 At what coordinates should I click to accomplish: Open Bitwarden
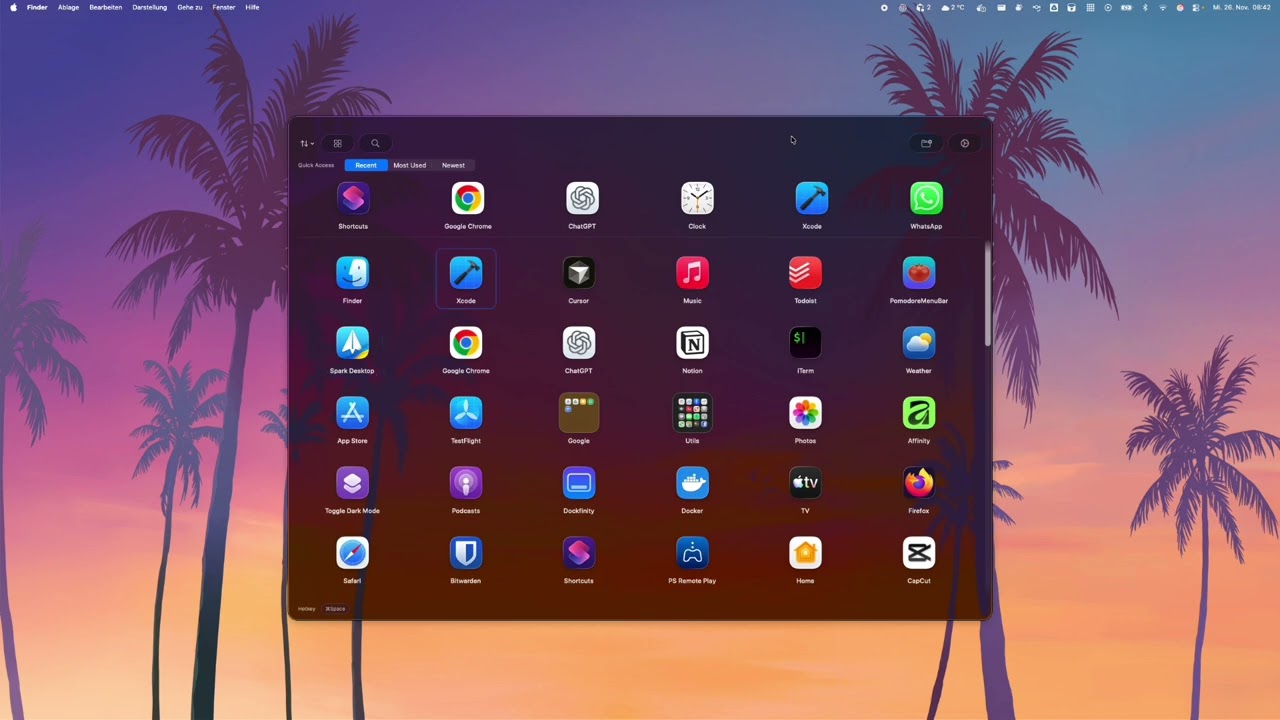pyautogui.click(x=466, y=552)
